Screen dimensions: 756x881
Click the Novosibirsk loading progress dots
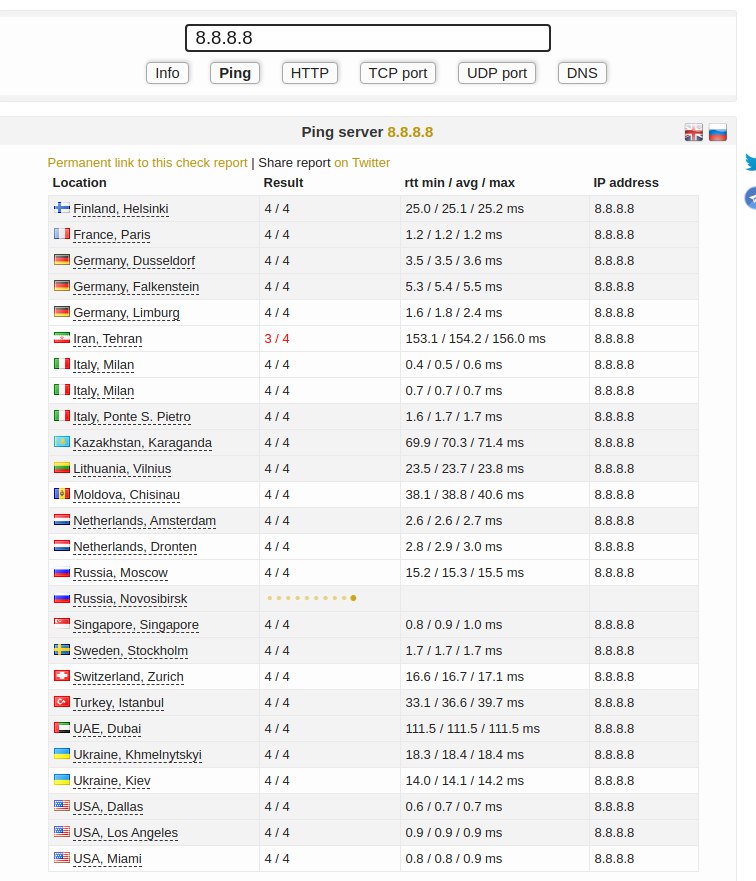tap(312, 598)
